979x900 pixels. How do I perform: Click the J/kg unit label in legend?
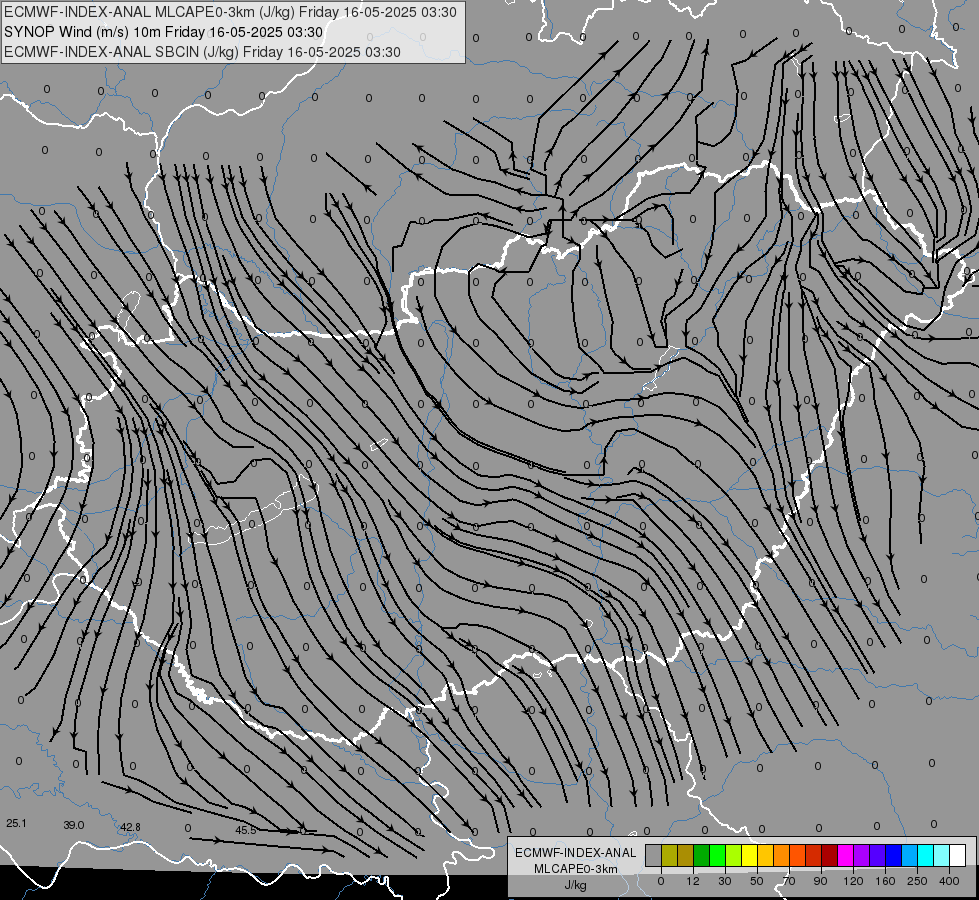575,885
